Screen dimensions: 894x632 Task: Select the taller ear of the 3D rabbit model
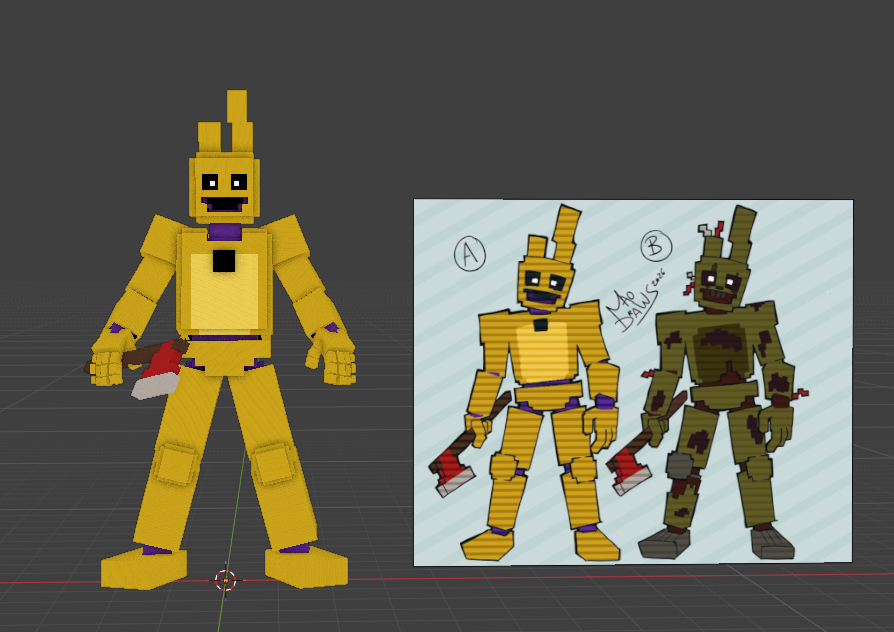pyautogui.click(x=239, y=121)
